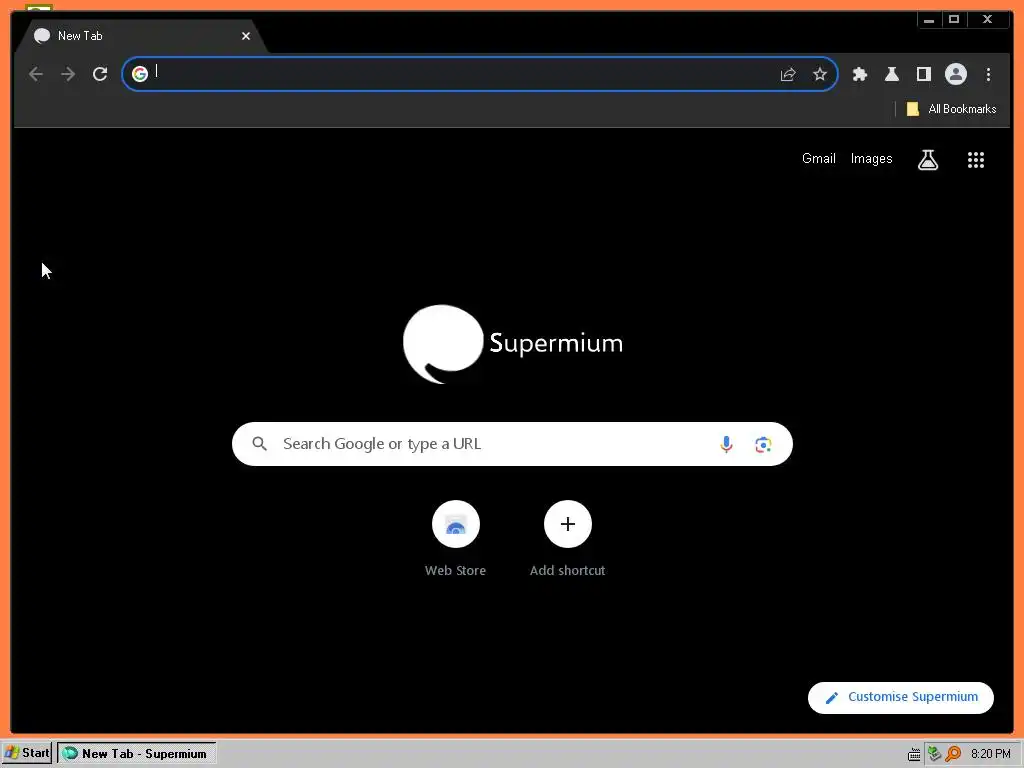The image size is (1024, 768).
Task: Maximize the Supermium window
Action: tap(954, 20)
